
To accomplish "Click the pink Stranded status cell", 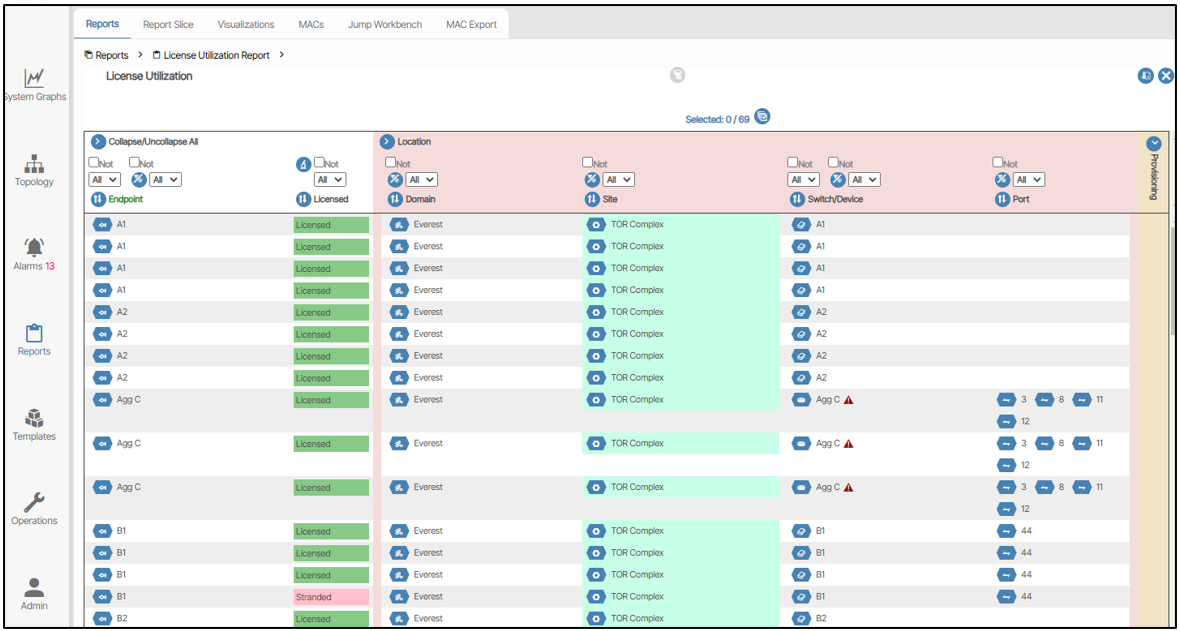I will pos(331,597).
